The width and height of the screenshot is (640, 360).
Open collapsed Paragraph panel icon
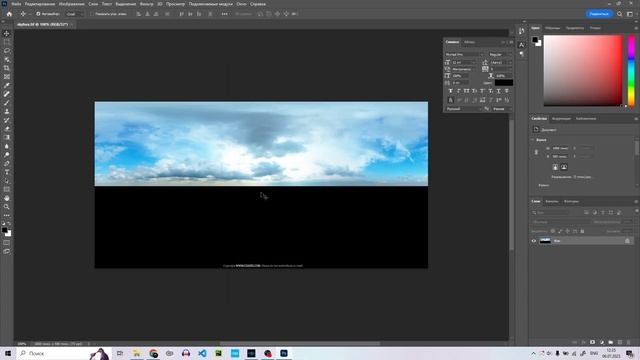click(x=522, y=54)
